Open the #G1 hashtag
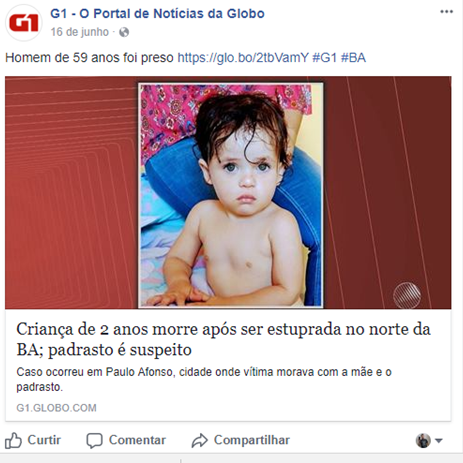The height and width of the screenshot is (463, 463). [324, 58]
